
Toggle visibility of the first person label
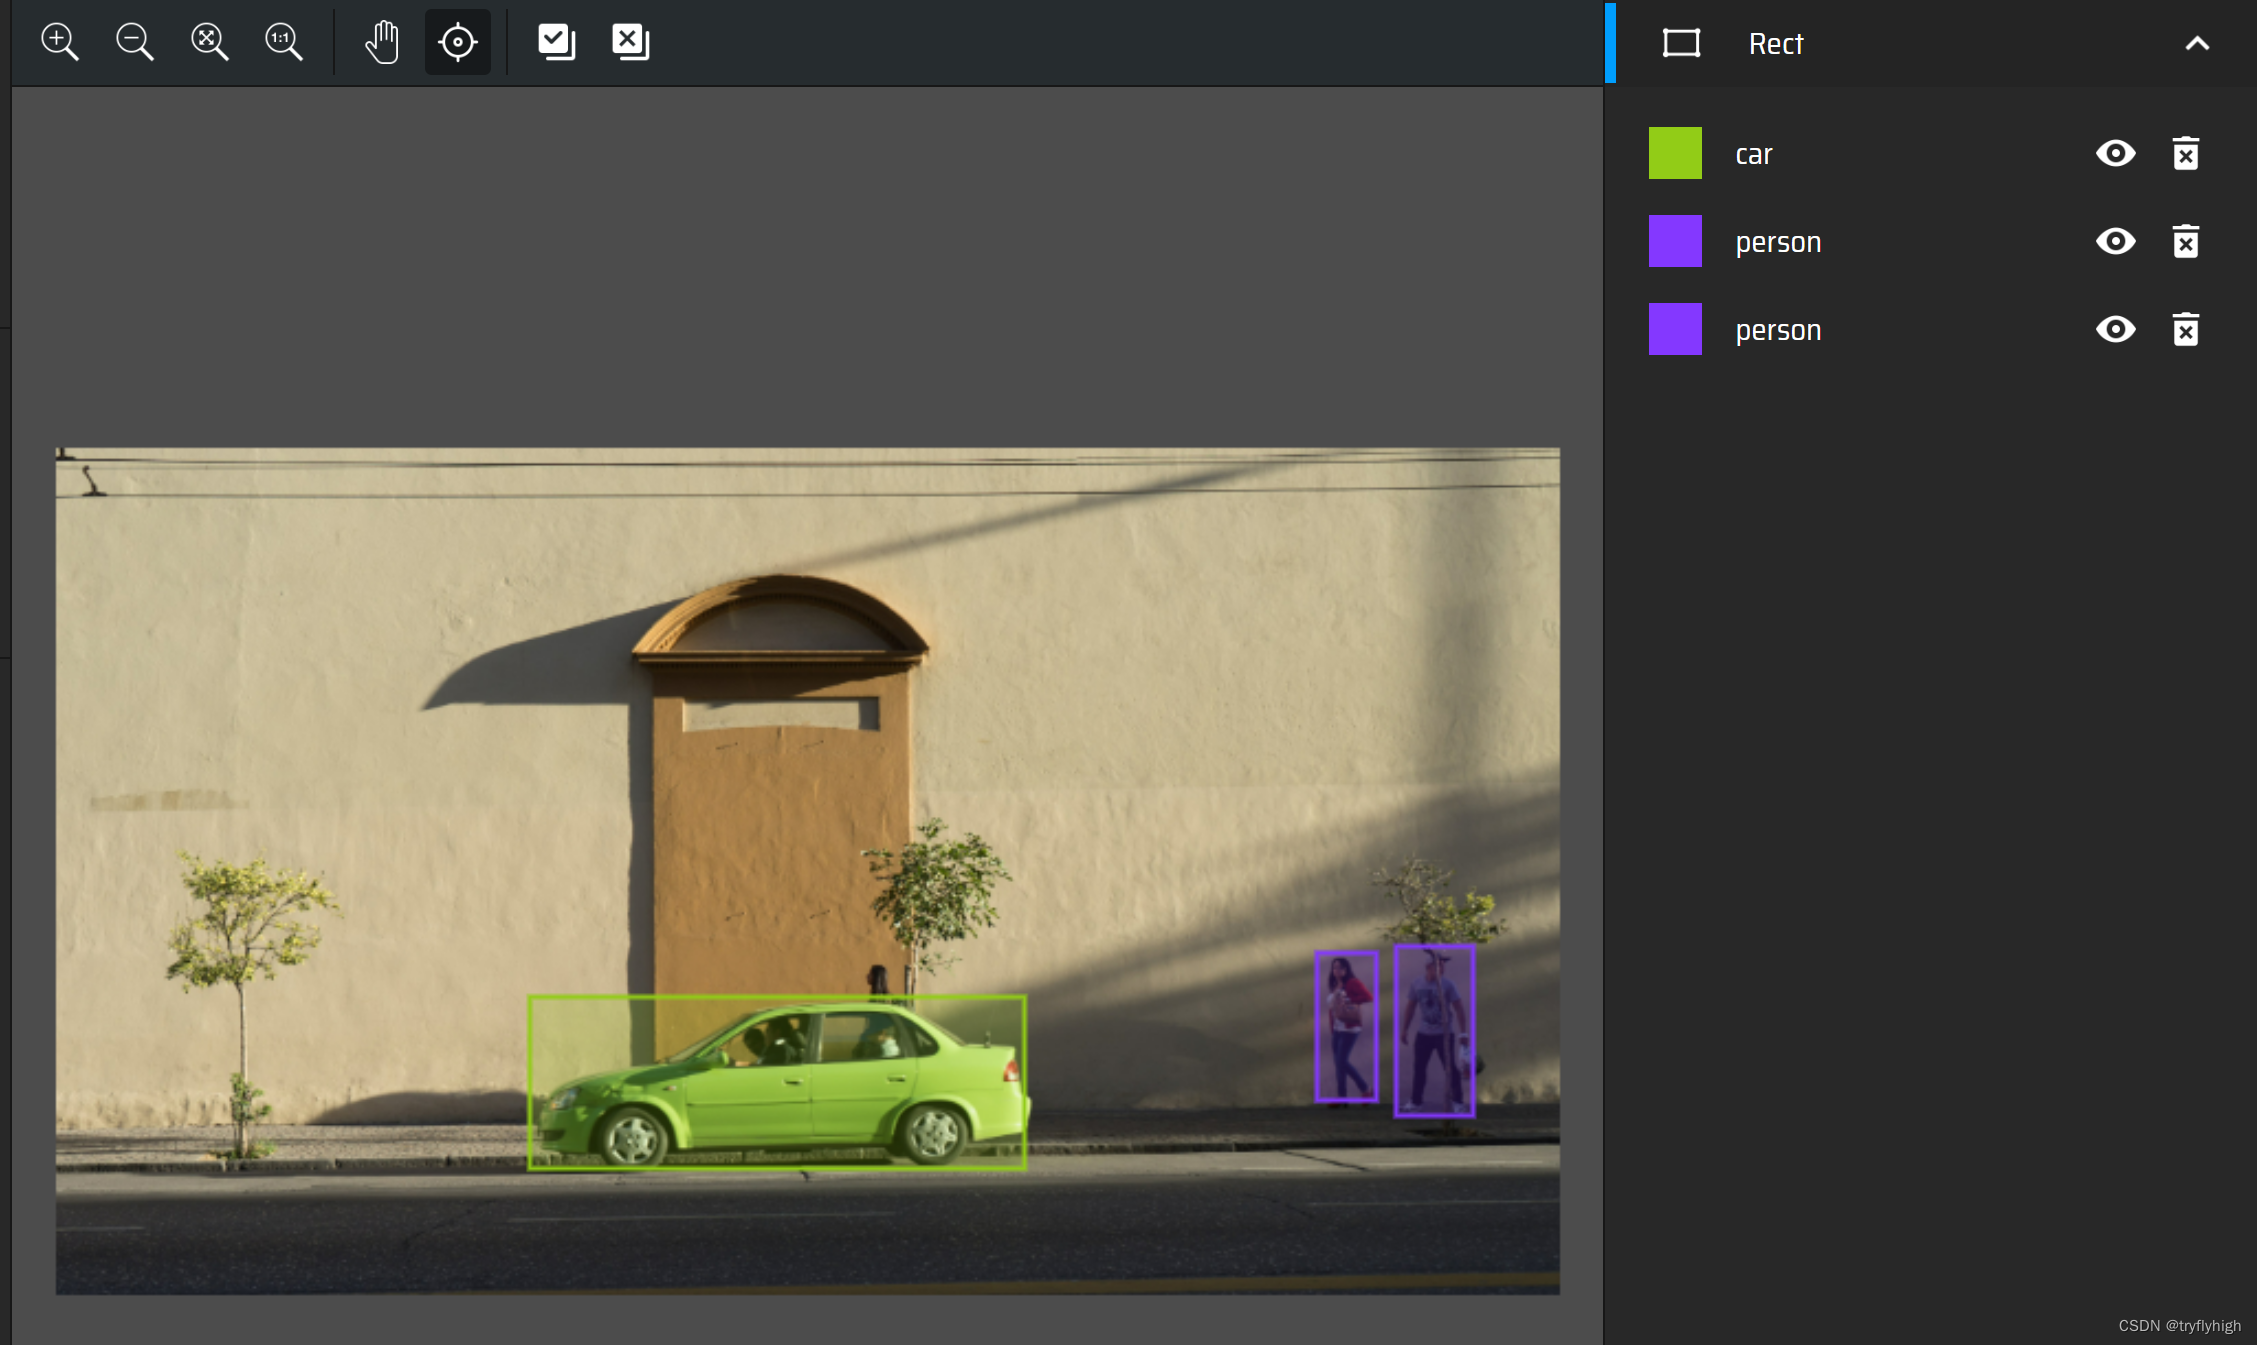[x=2115, y=242]
